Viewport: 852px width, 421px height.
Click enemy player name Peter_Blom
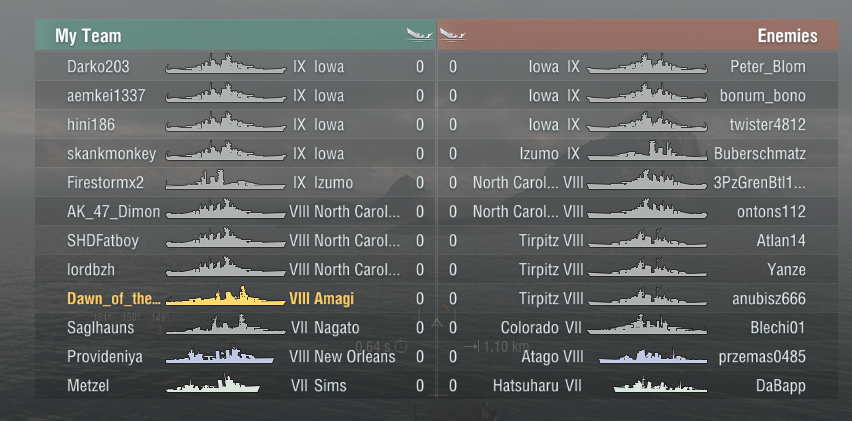tap(768, 67)
